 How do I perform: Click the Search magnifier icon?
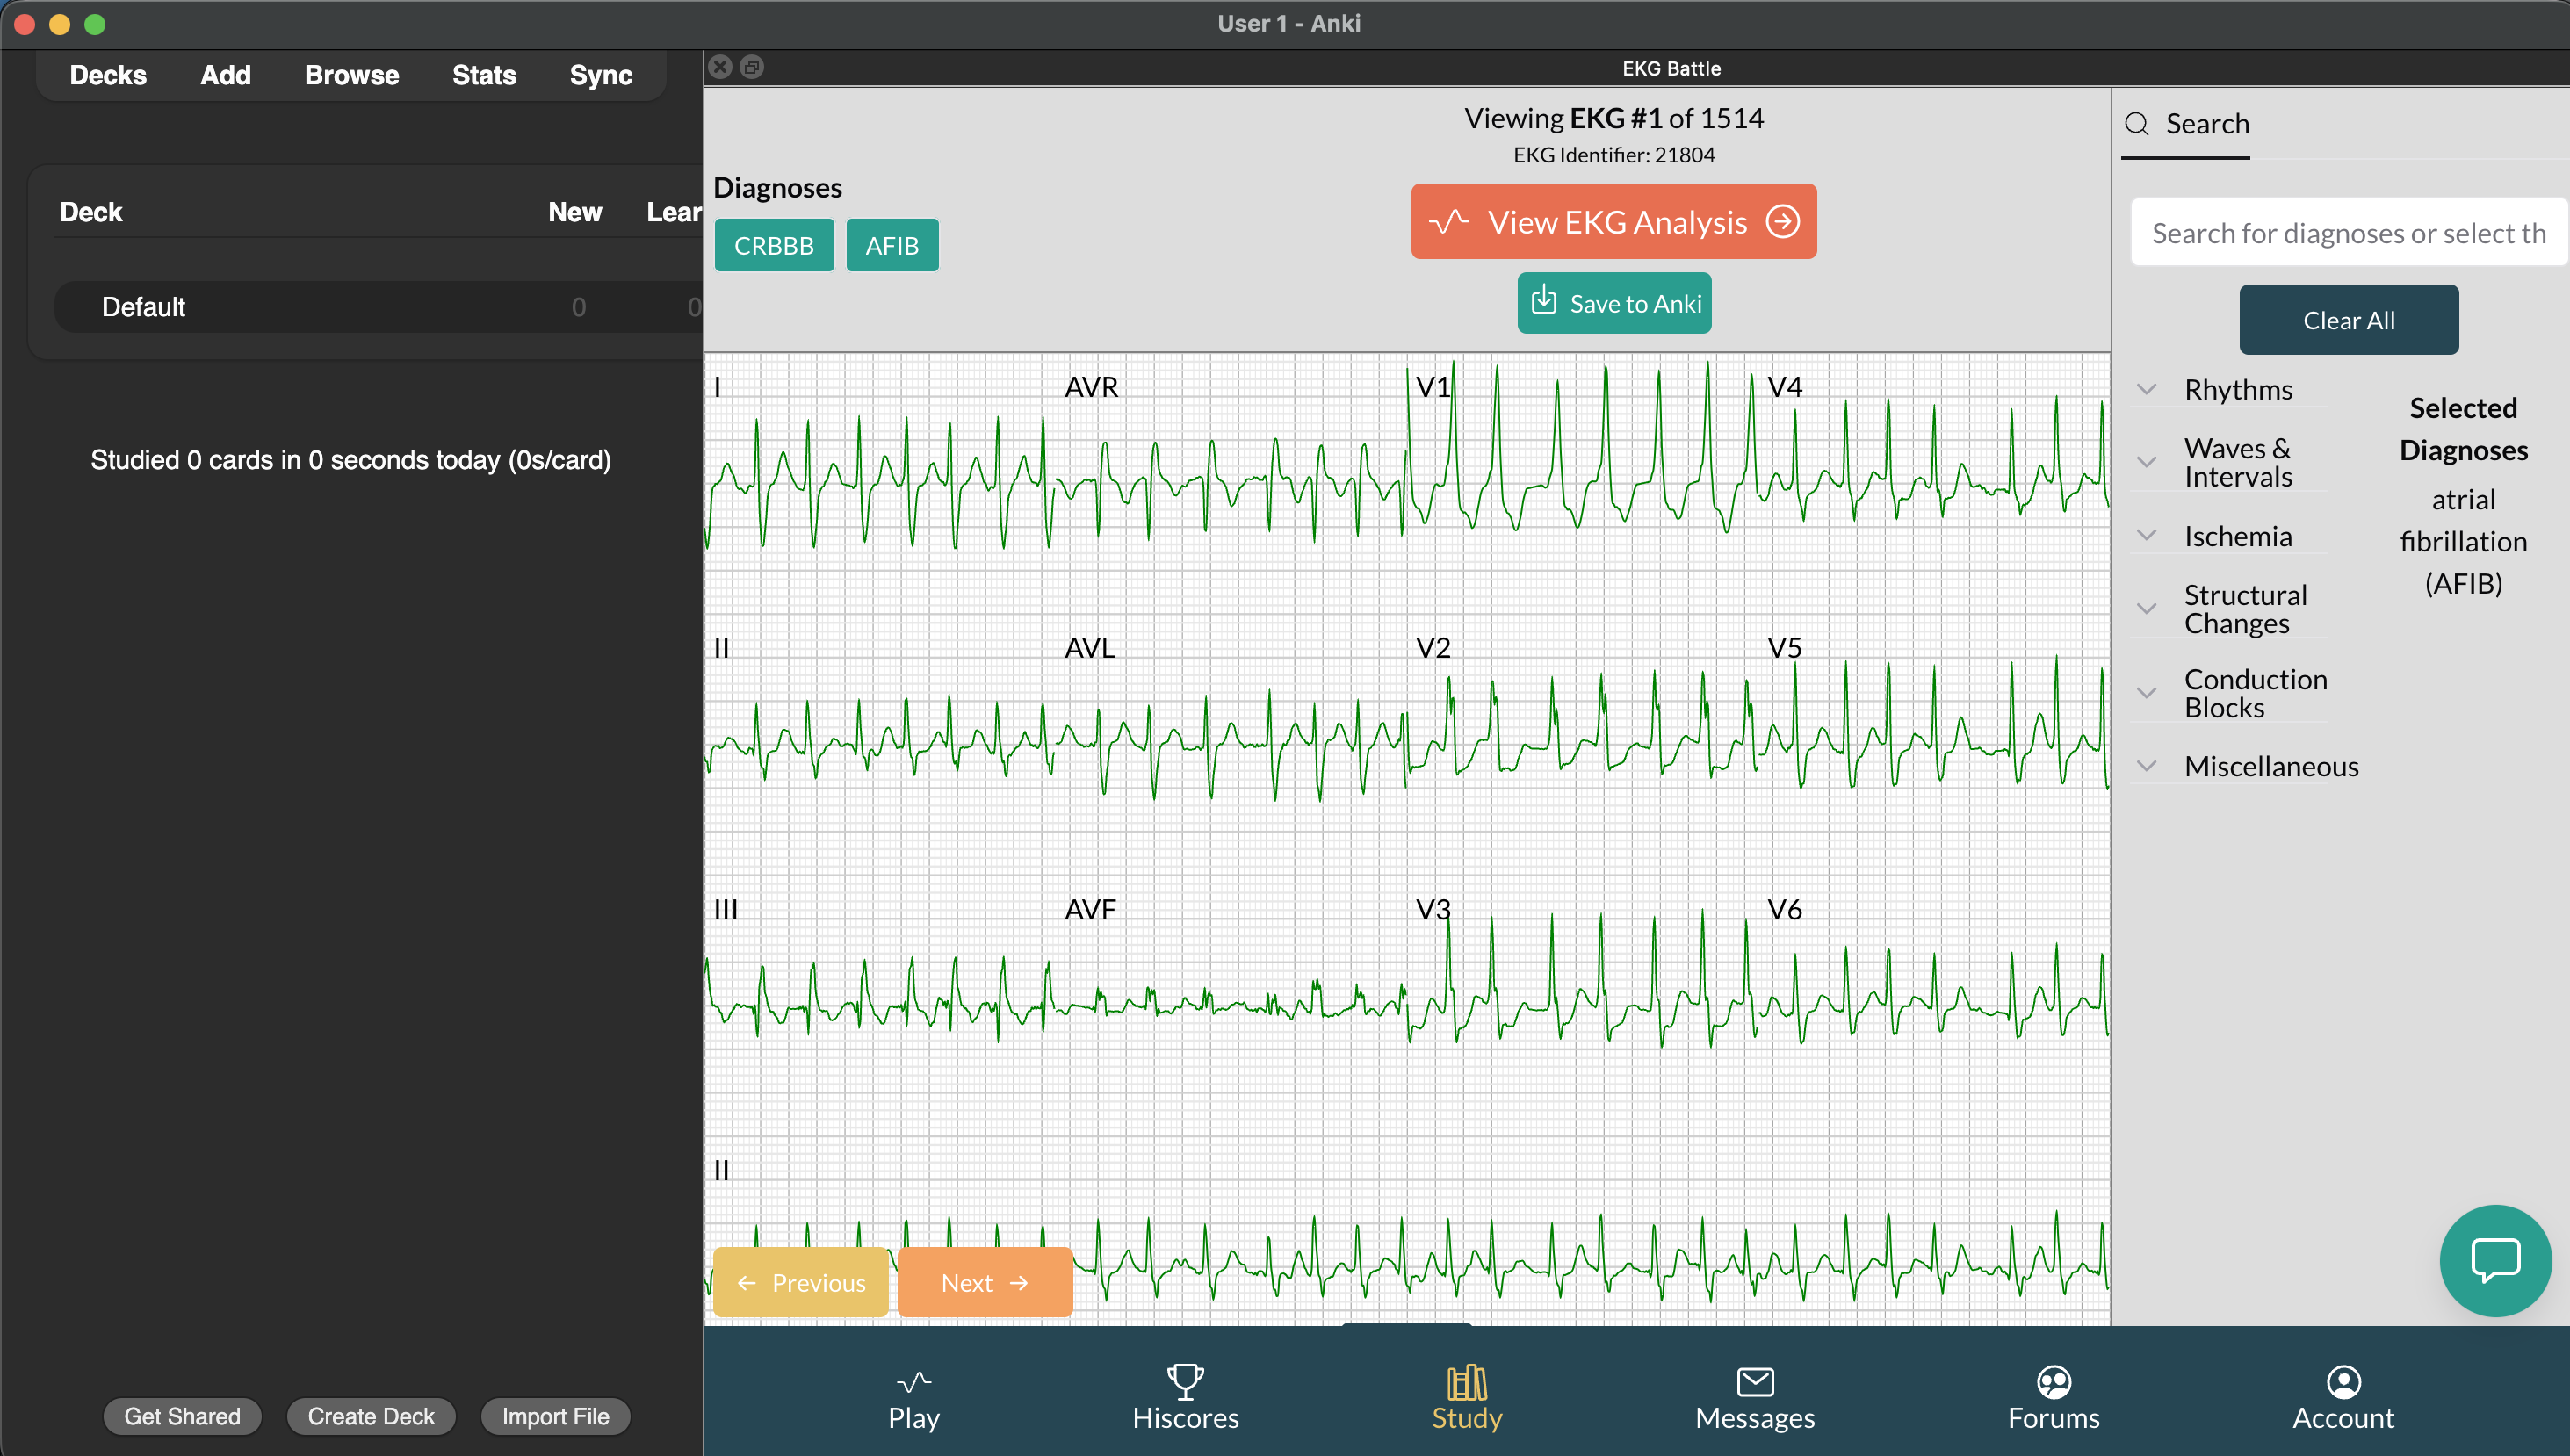2137,124
